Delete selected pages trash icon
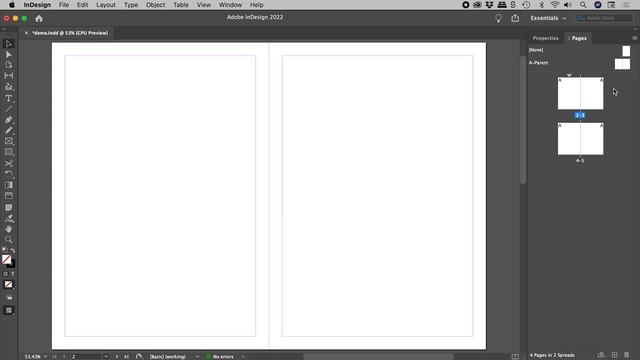This screenshot has height=360, width=640. tap(627, 355)
